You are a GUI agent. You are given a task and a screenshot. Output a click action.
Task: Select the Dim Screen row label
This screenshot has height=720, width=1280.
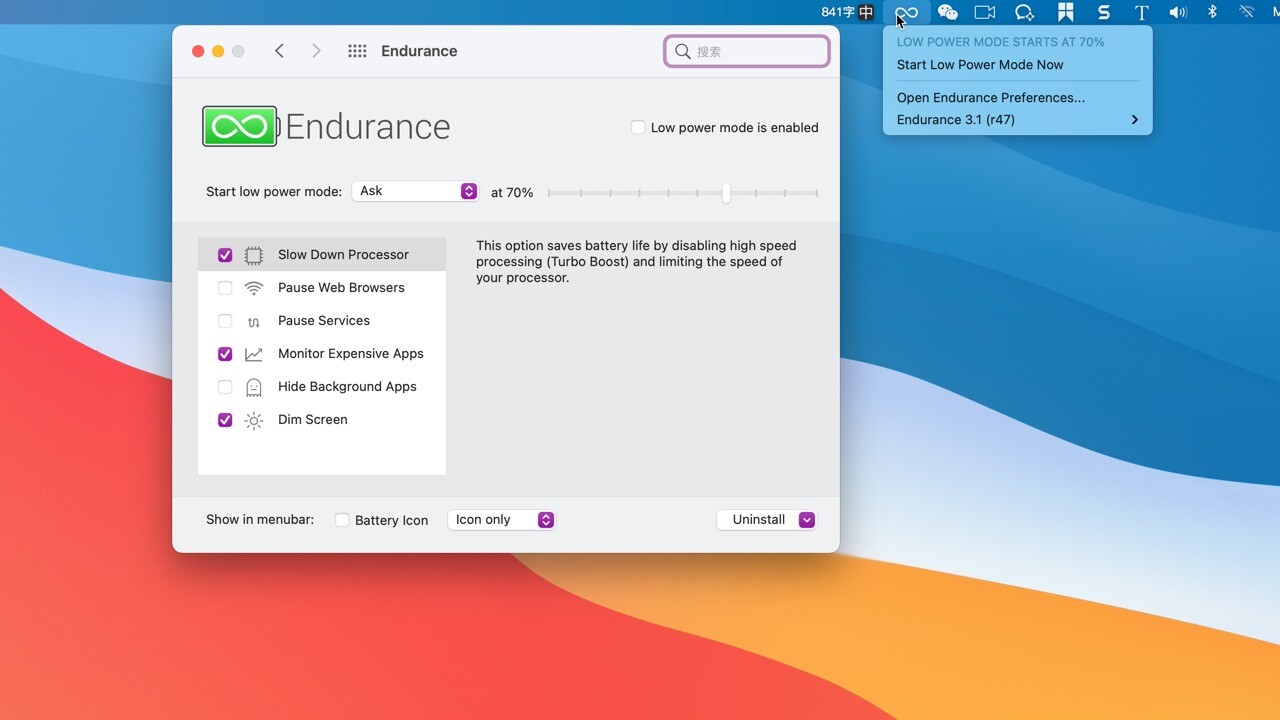pyautogui.click(x=313, y=420)
